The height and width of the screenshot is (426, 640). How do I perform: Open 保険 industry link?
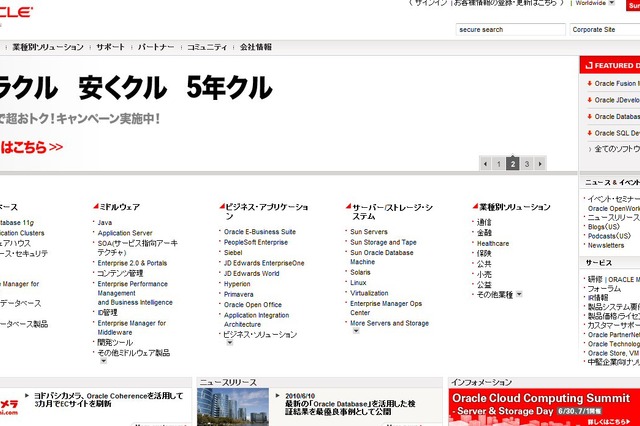point(484,253)
